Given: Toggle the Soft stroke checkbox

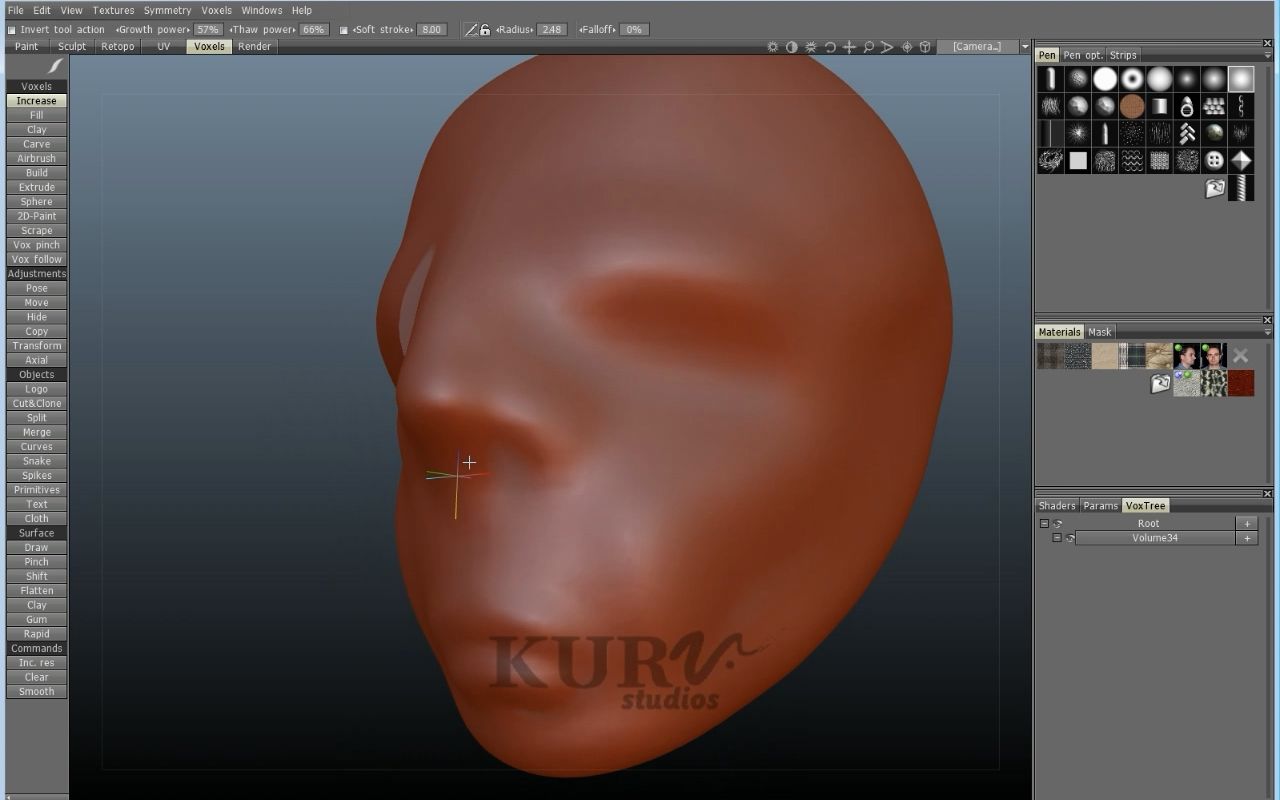Looking at the screenshot, I should pos(344,30).
